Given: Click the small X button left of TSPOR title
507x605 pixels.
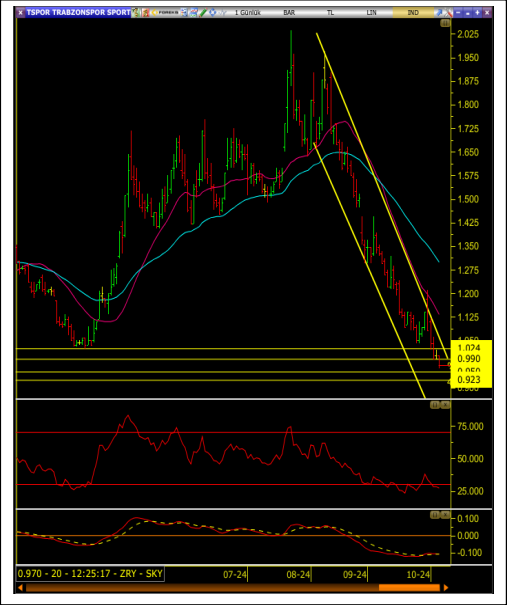Looking at the screenshot, I should coord(20,12).
